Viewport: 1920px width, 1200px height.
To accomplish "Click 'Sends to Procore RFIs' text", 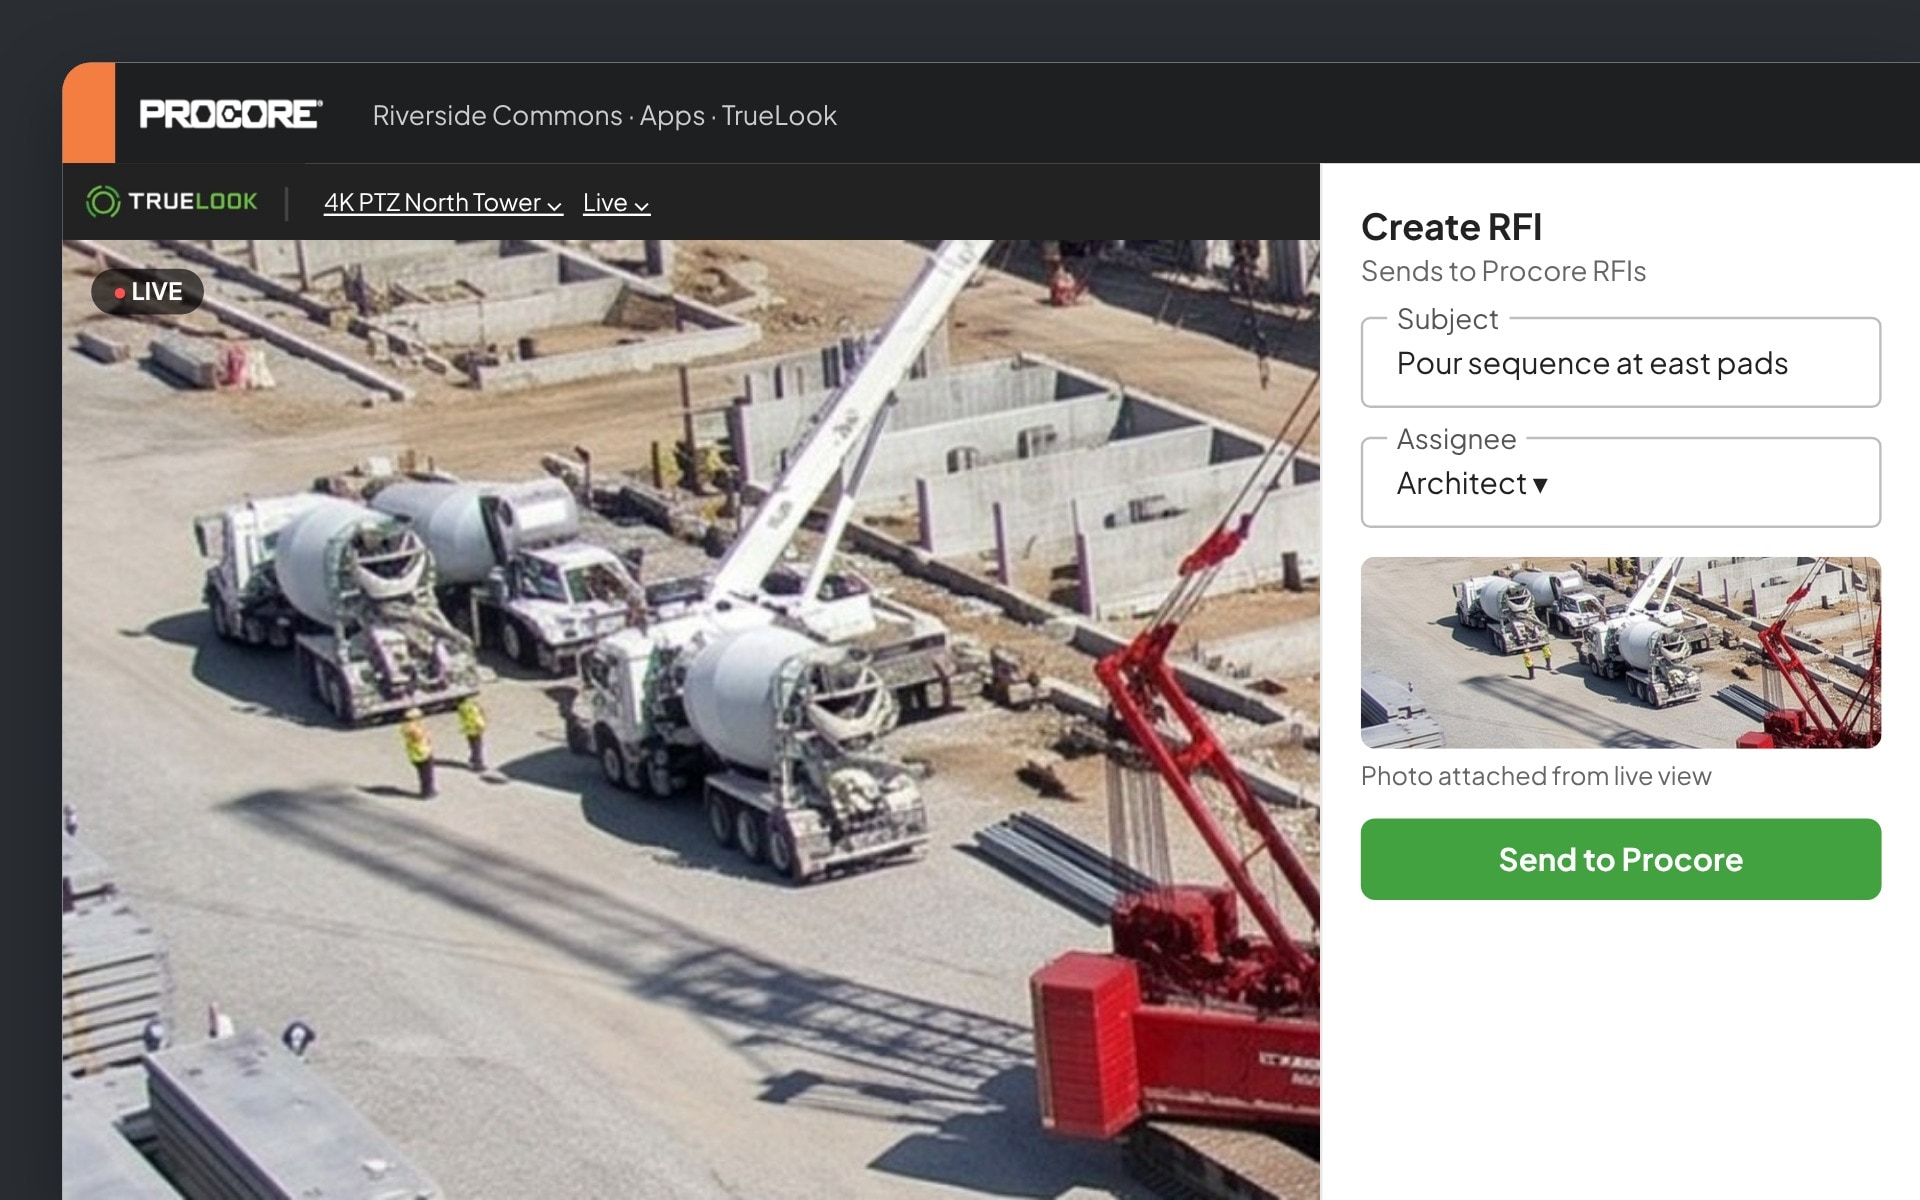I will (1503, 271).
